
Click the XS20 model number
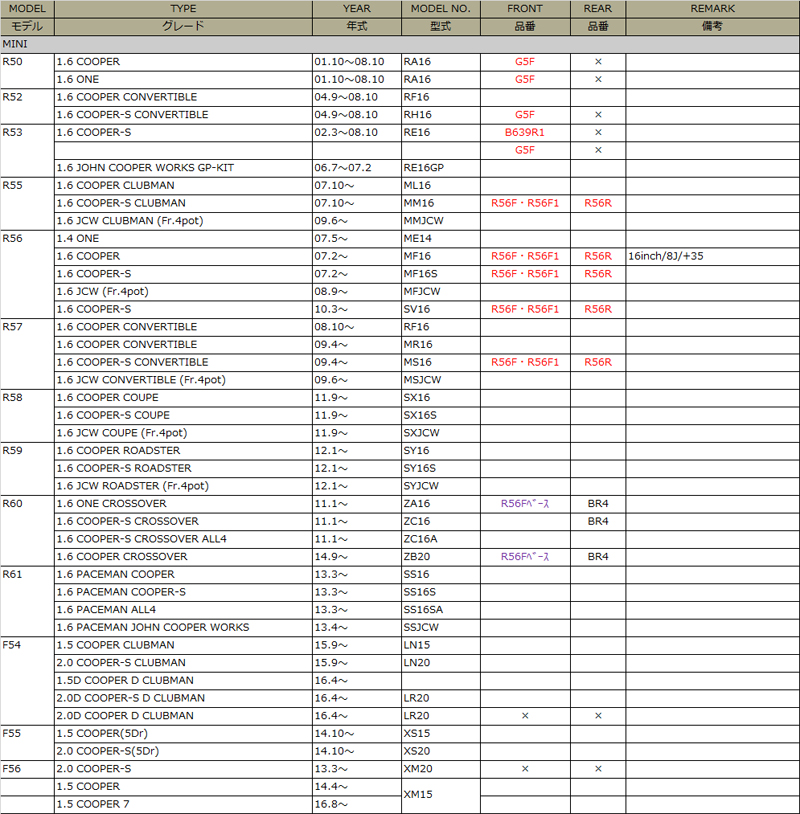(441, 750)
